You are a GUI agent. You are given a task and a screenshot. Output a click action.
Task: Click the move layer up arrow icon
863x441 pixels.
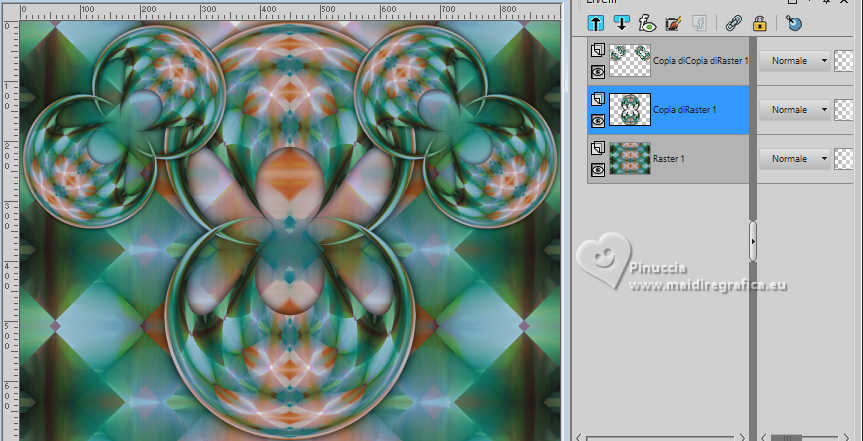597,23
